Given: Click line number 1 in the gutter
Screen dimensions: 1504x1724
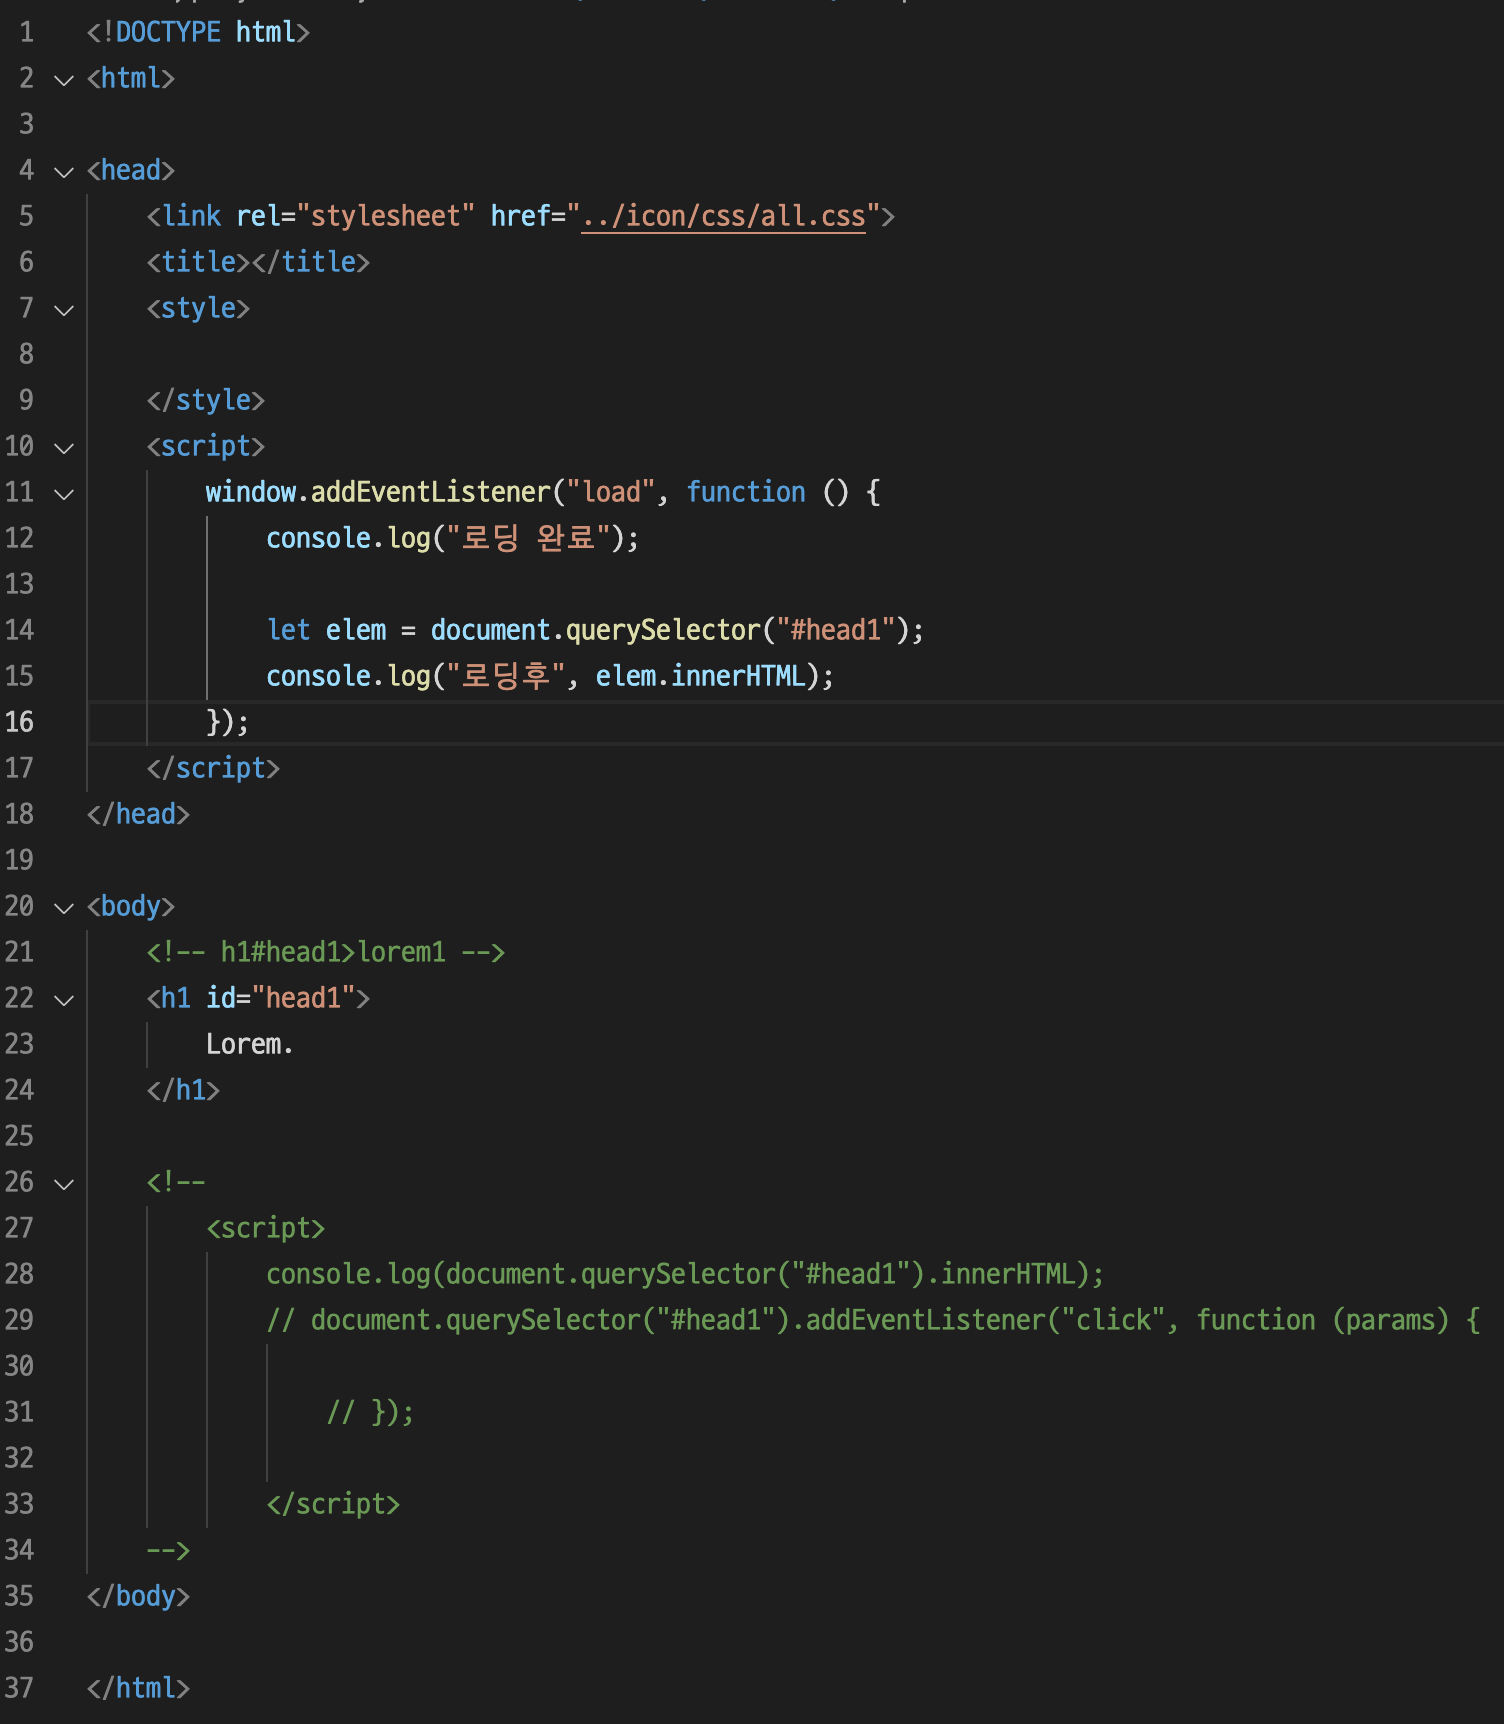Looking at the screenshot, I should tap(26, 32).
